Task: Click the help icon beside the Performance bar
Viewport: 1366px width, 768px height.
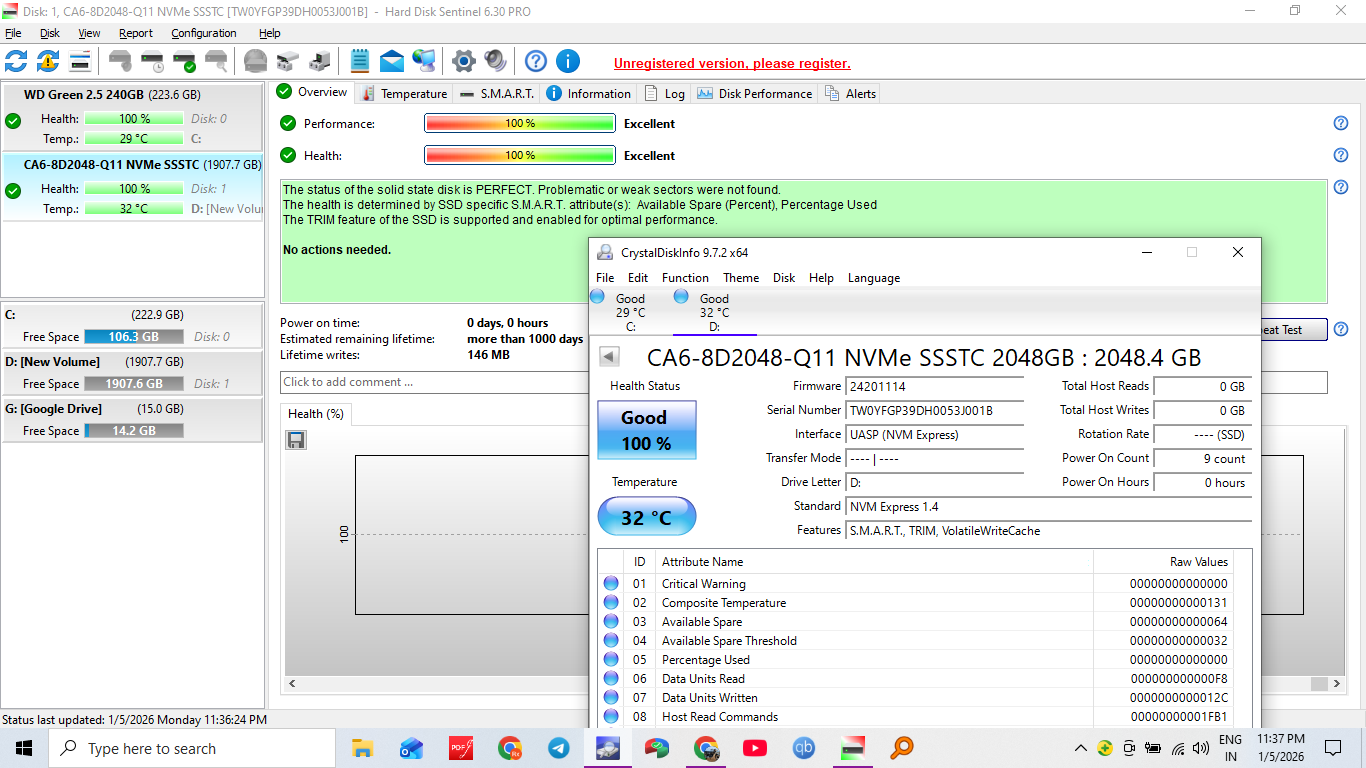Action: [x=1341, y=123]
